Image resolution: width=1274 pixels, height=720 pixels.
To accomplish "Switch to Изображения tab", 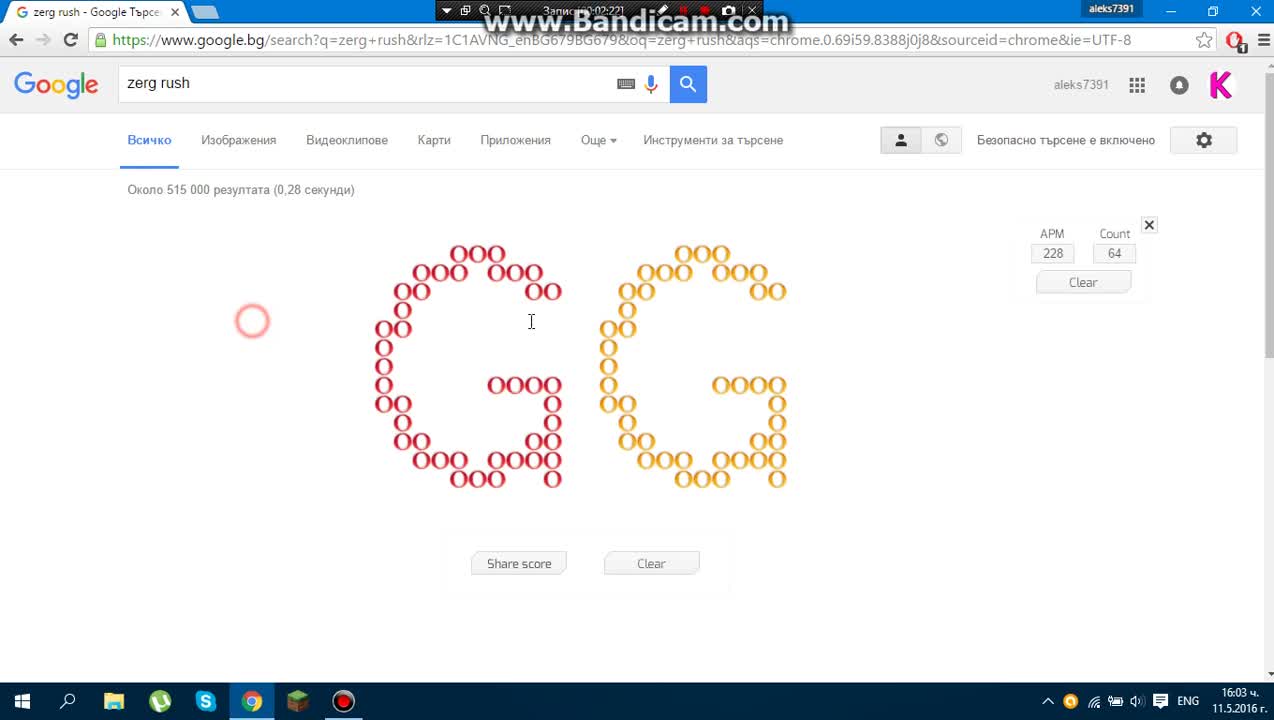I will [x=238, y=140].
